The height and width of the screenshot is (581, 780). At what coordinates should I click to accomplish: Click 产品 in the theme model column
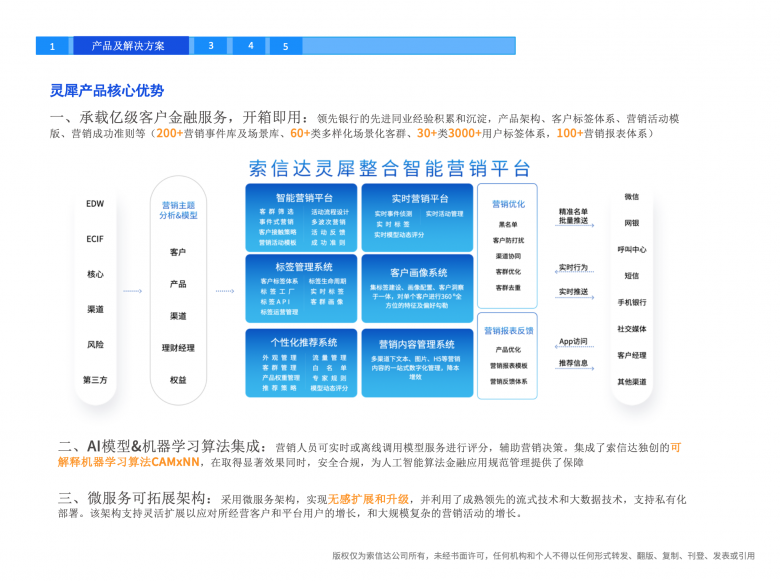pyautogui.click(x=178, y=284)
